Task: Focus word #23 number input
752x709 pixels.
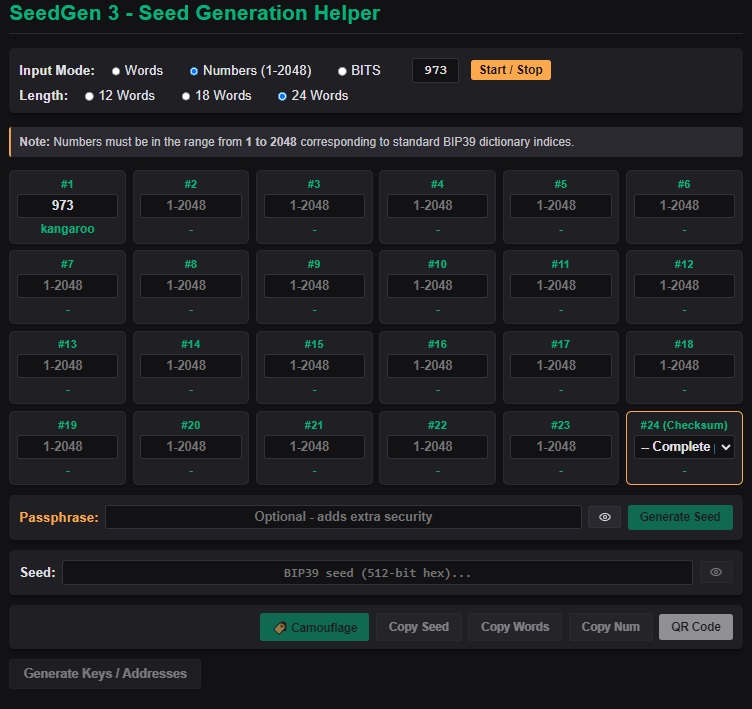Action: tap(561, 447)
